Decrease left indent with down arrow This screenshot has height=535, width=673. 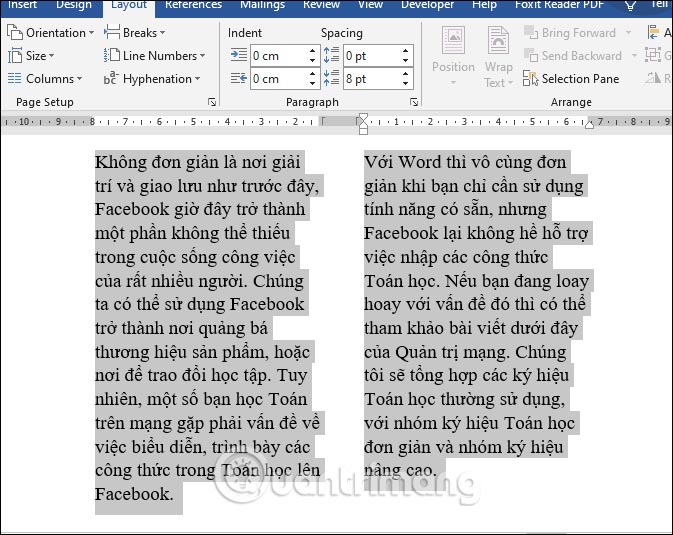coord(313,61)
